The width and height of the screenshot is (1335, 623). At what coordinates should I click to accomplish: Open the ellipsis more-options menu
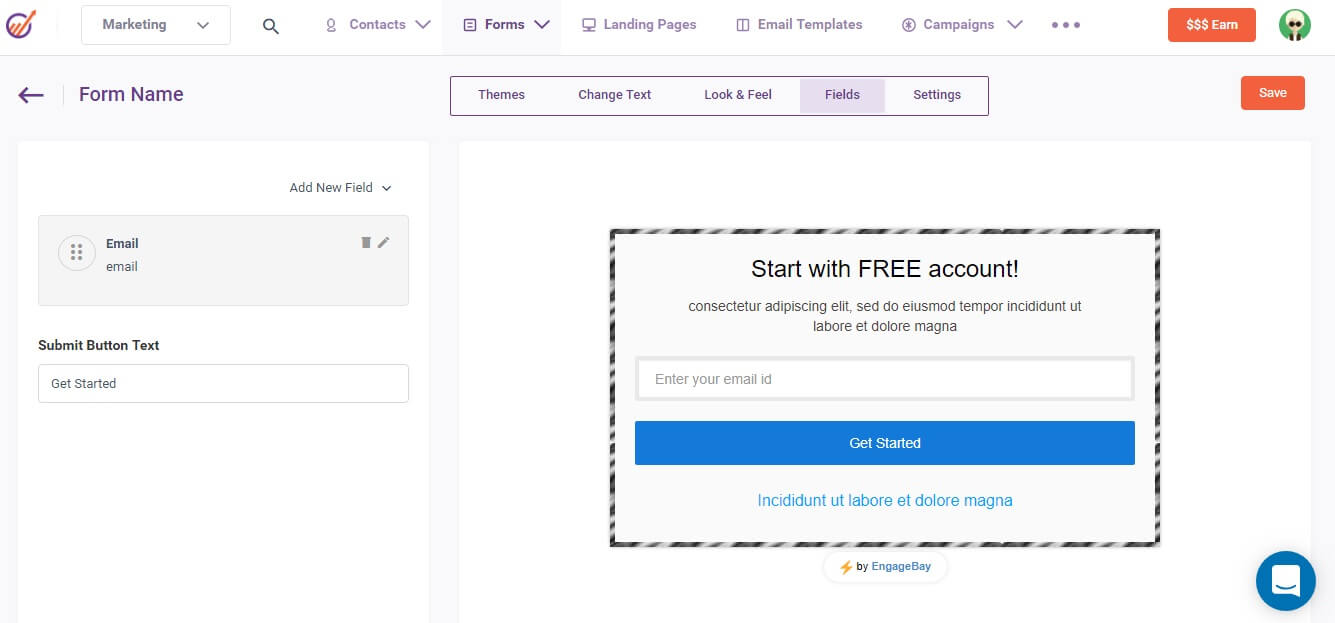pyautogui.click(x=1064, y=24)
